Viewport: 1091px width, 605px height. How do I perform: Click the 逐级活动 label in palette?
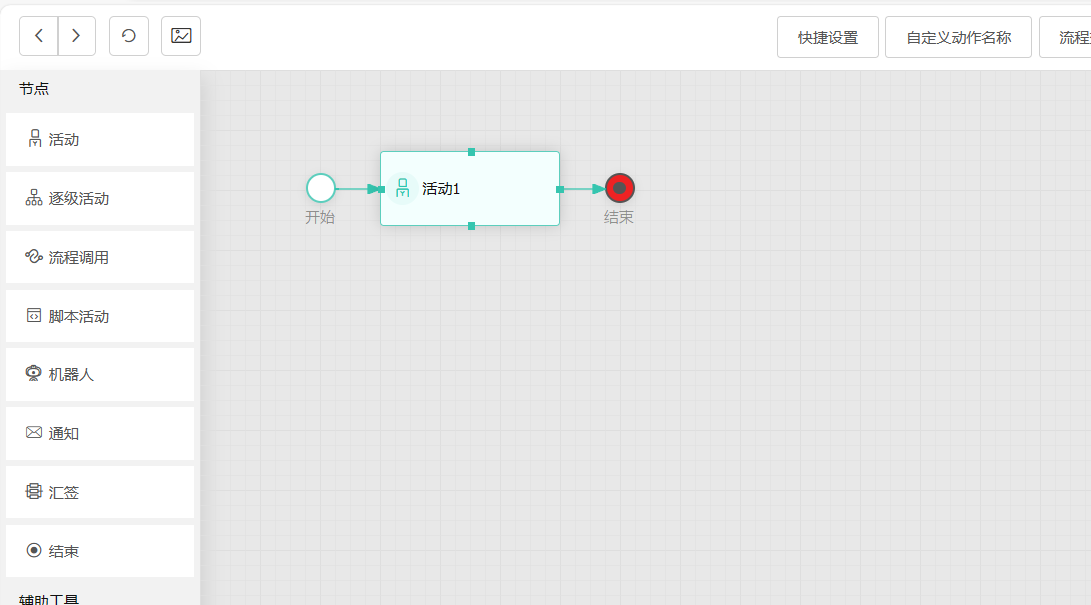[x=79, y=199]
